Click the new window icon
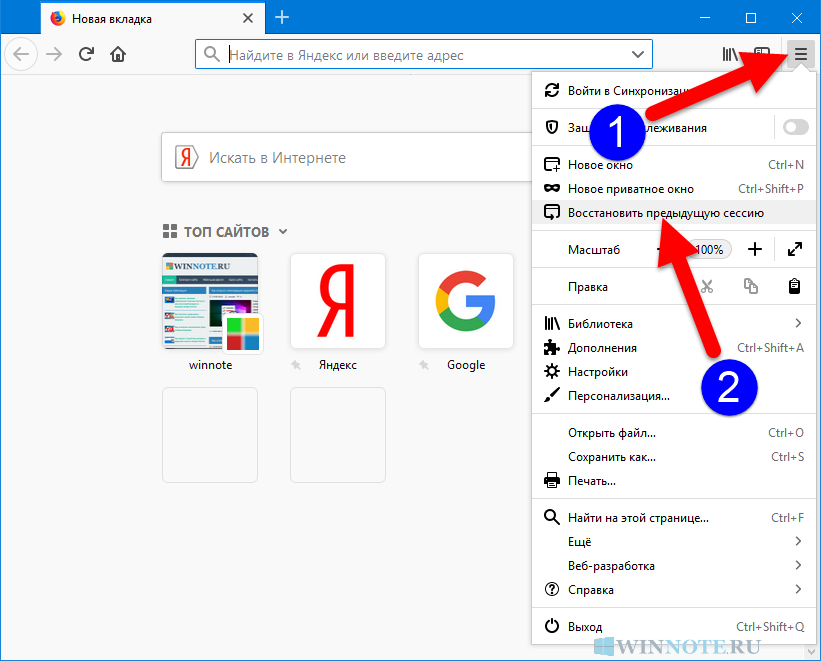Viewport: 821px width, 661px height. tap(551, 164)
